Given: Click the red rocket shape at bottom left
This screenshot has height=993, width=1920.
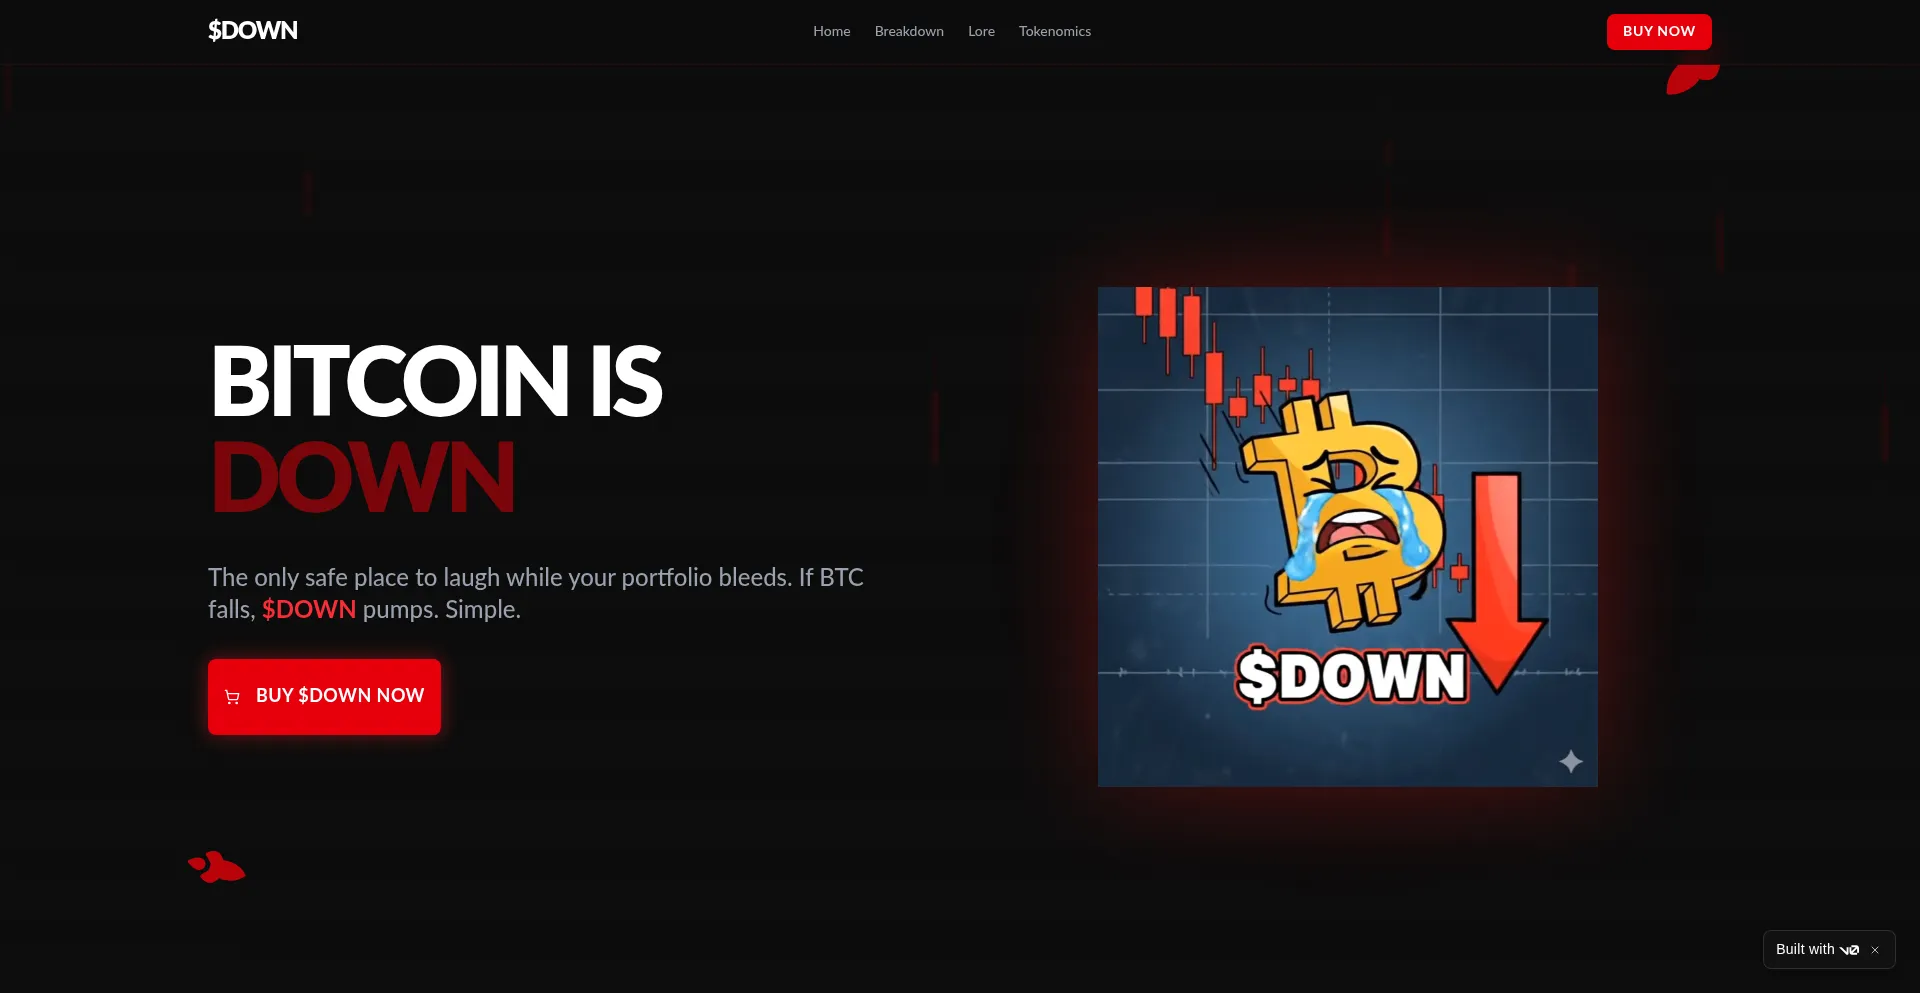Looking at the screenshot, I should click(x=217, y=867).
